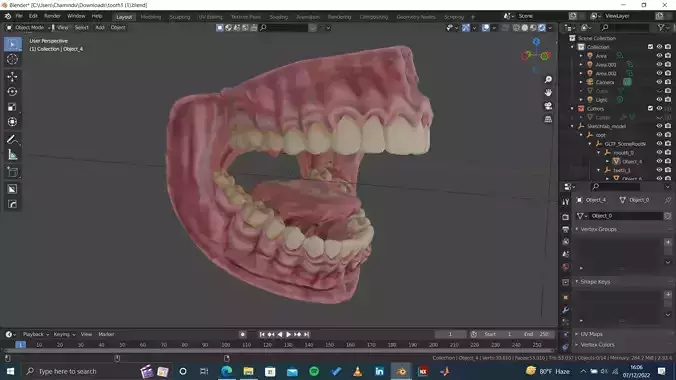Uncheck the Cutters collection checkbox
Screen dimensions: 676x380
point(650,109)
